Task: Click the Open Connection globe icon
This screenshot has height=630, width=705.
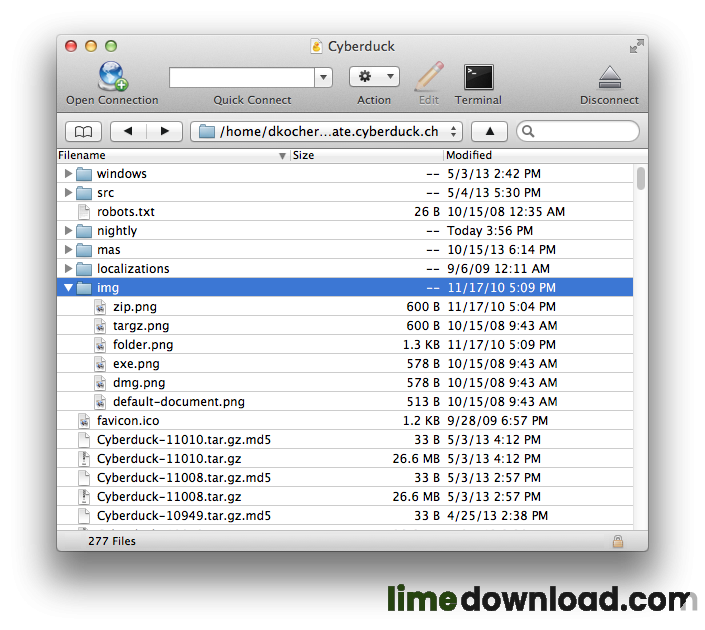Action: coord(112,77)
